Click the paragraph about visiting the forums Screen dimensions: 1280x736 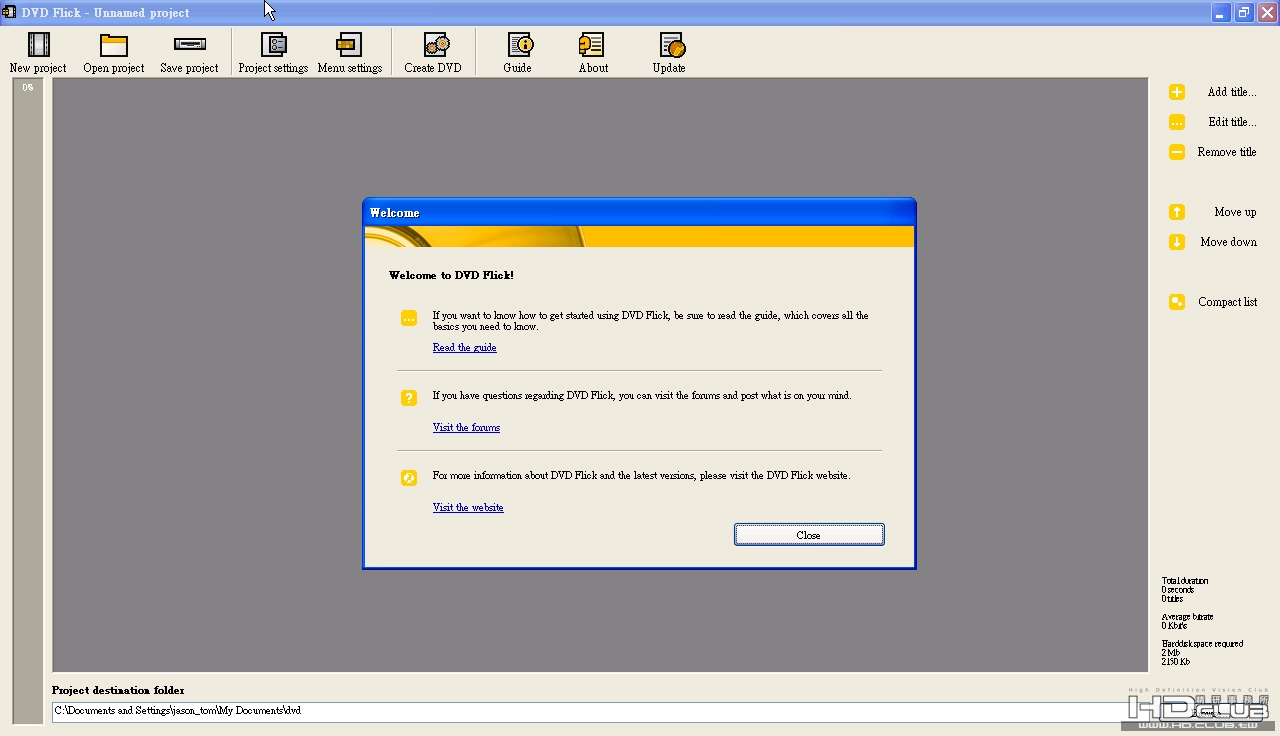pos(642,396)
